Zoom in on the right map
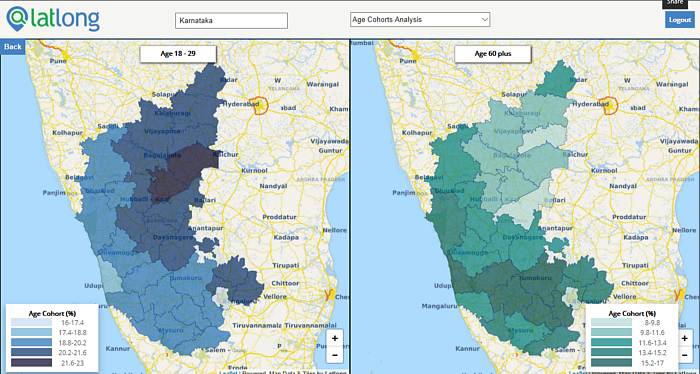 (x=684, y=338)
